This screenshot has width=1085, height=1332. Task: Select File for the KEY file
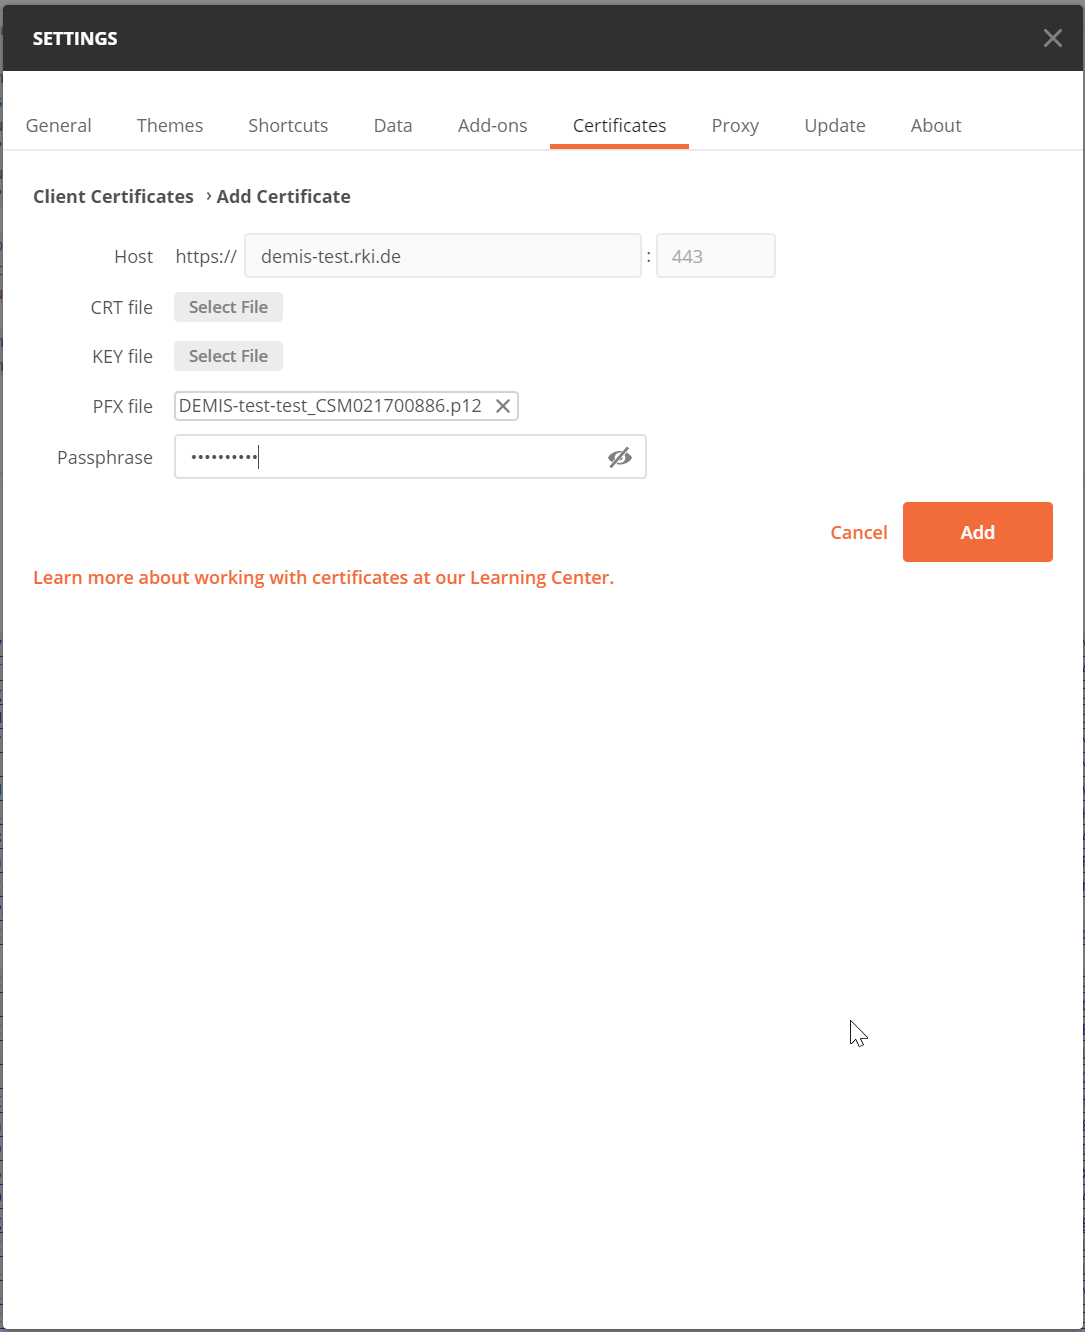click(x=228, y=356)
